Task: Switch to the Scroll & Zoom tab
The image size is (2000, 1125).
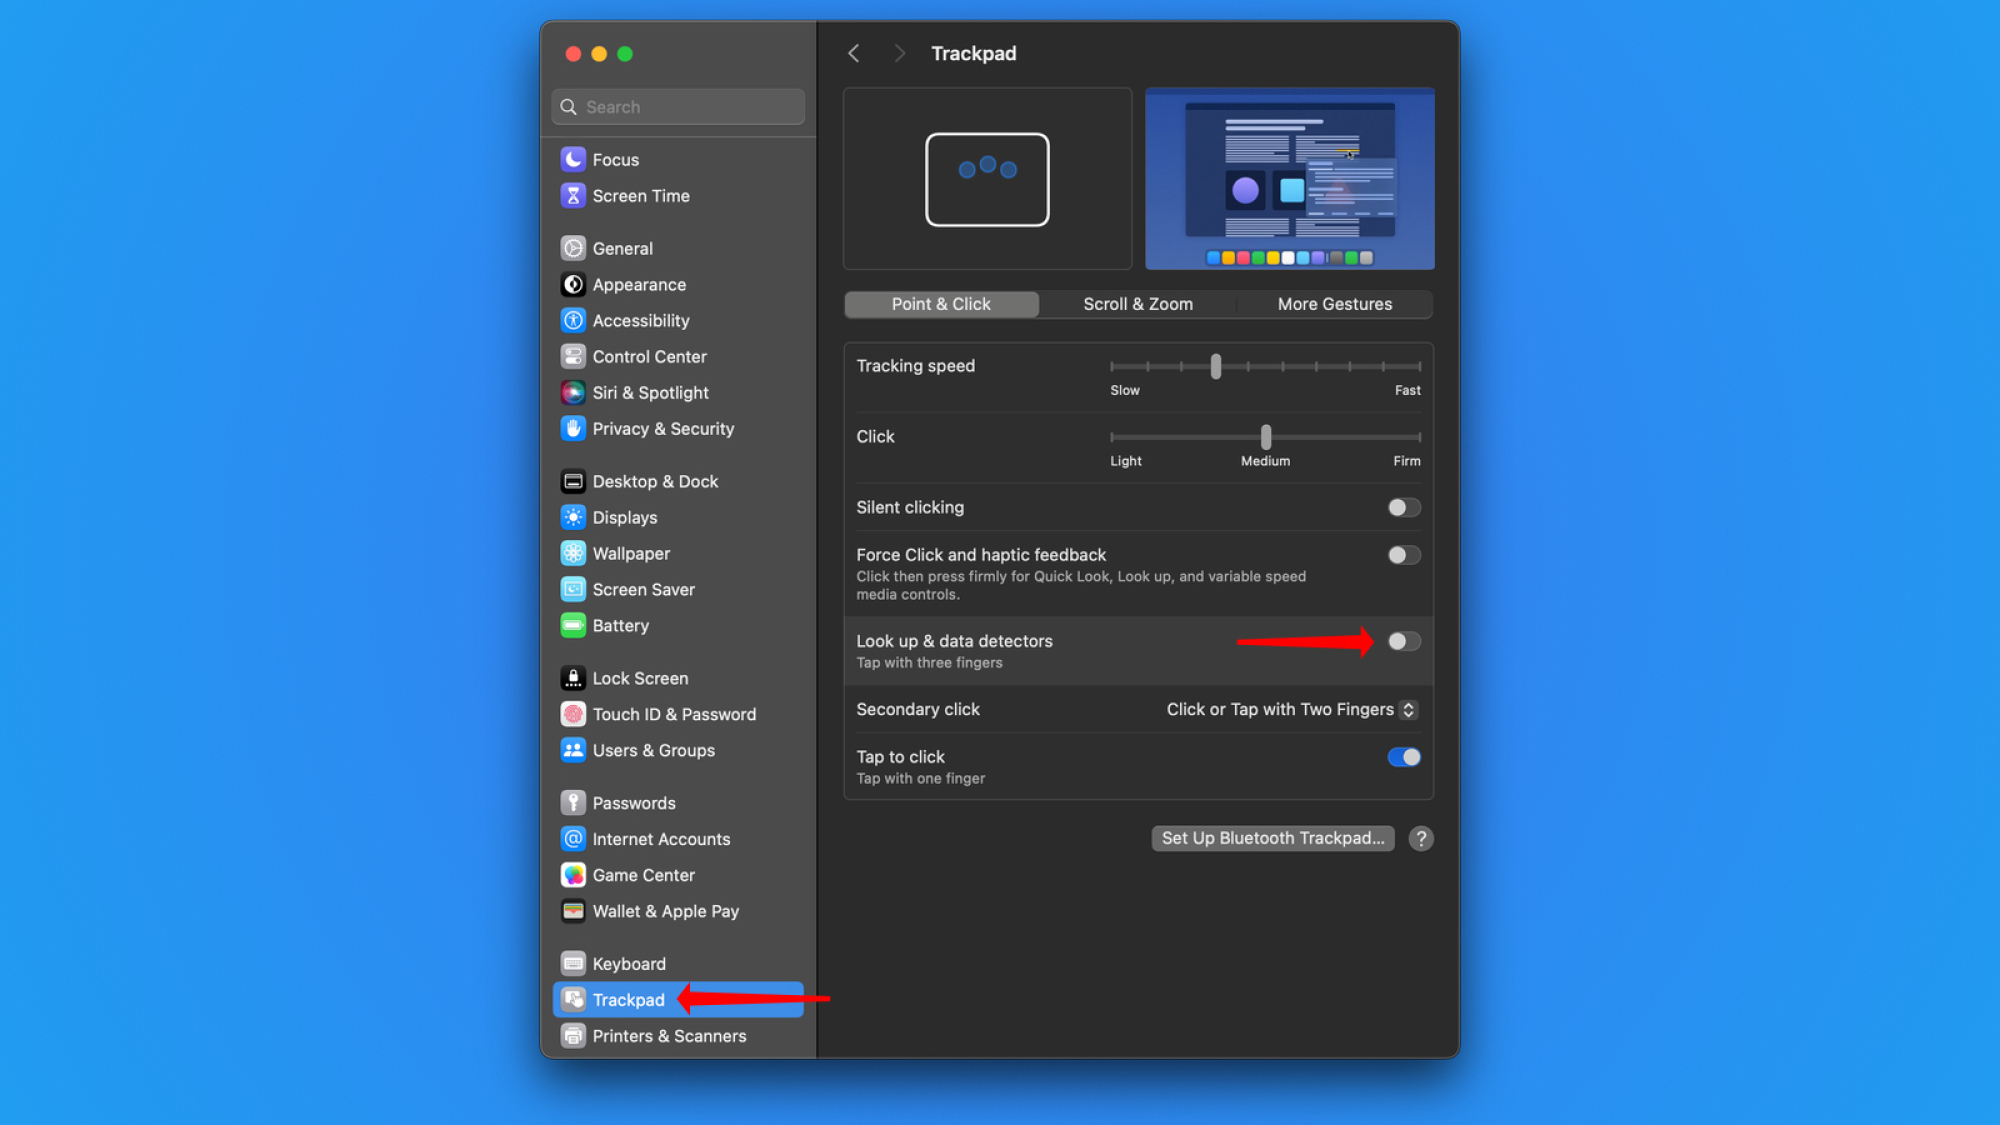Action: coord(1137,304)
